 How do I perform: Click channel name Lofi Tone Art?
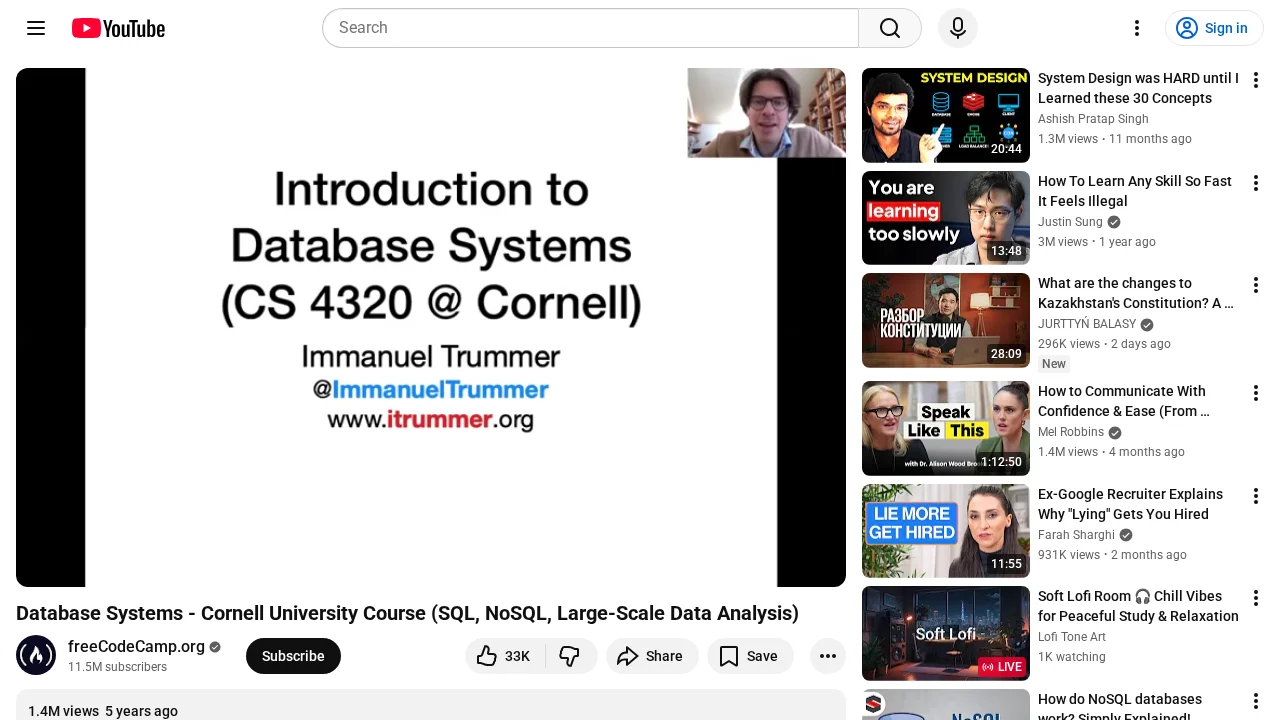(x=1072, y=637)
